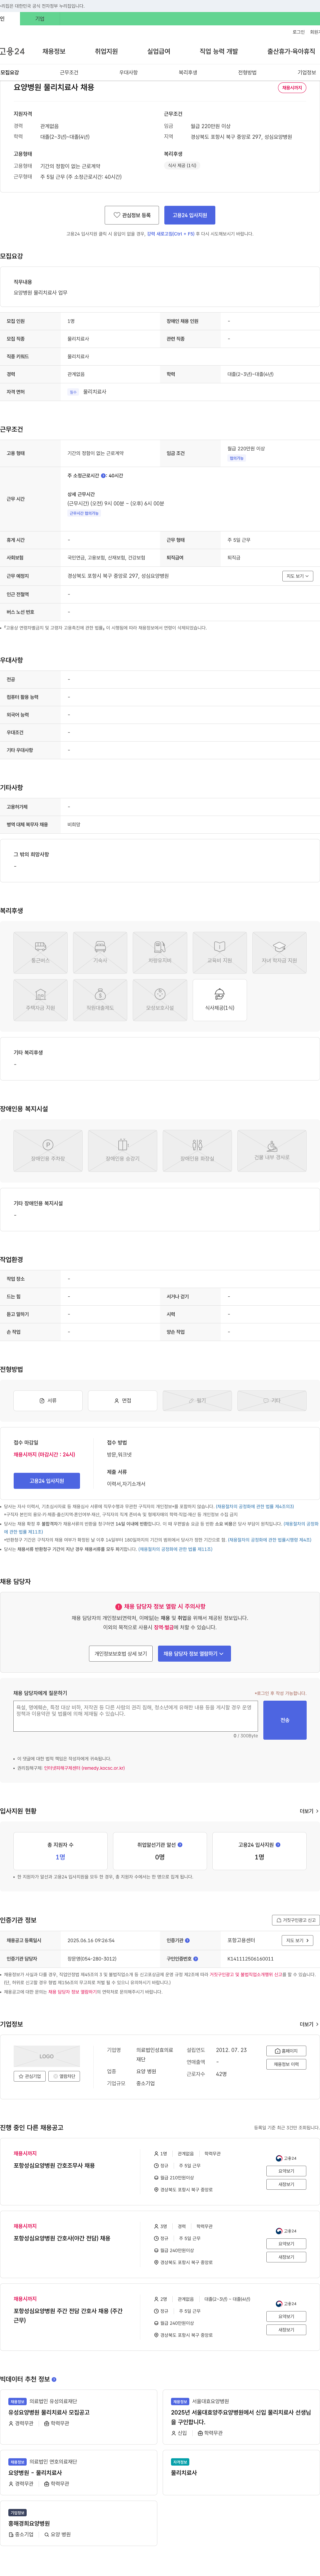Click the 관심정보 등록 heart button

tap(132, 215)
